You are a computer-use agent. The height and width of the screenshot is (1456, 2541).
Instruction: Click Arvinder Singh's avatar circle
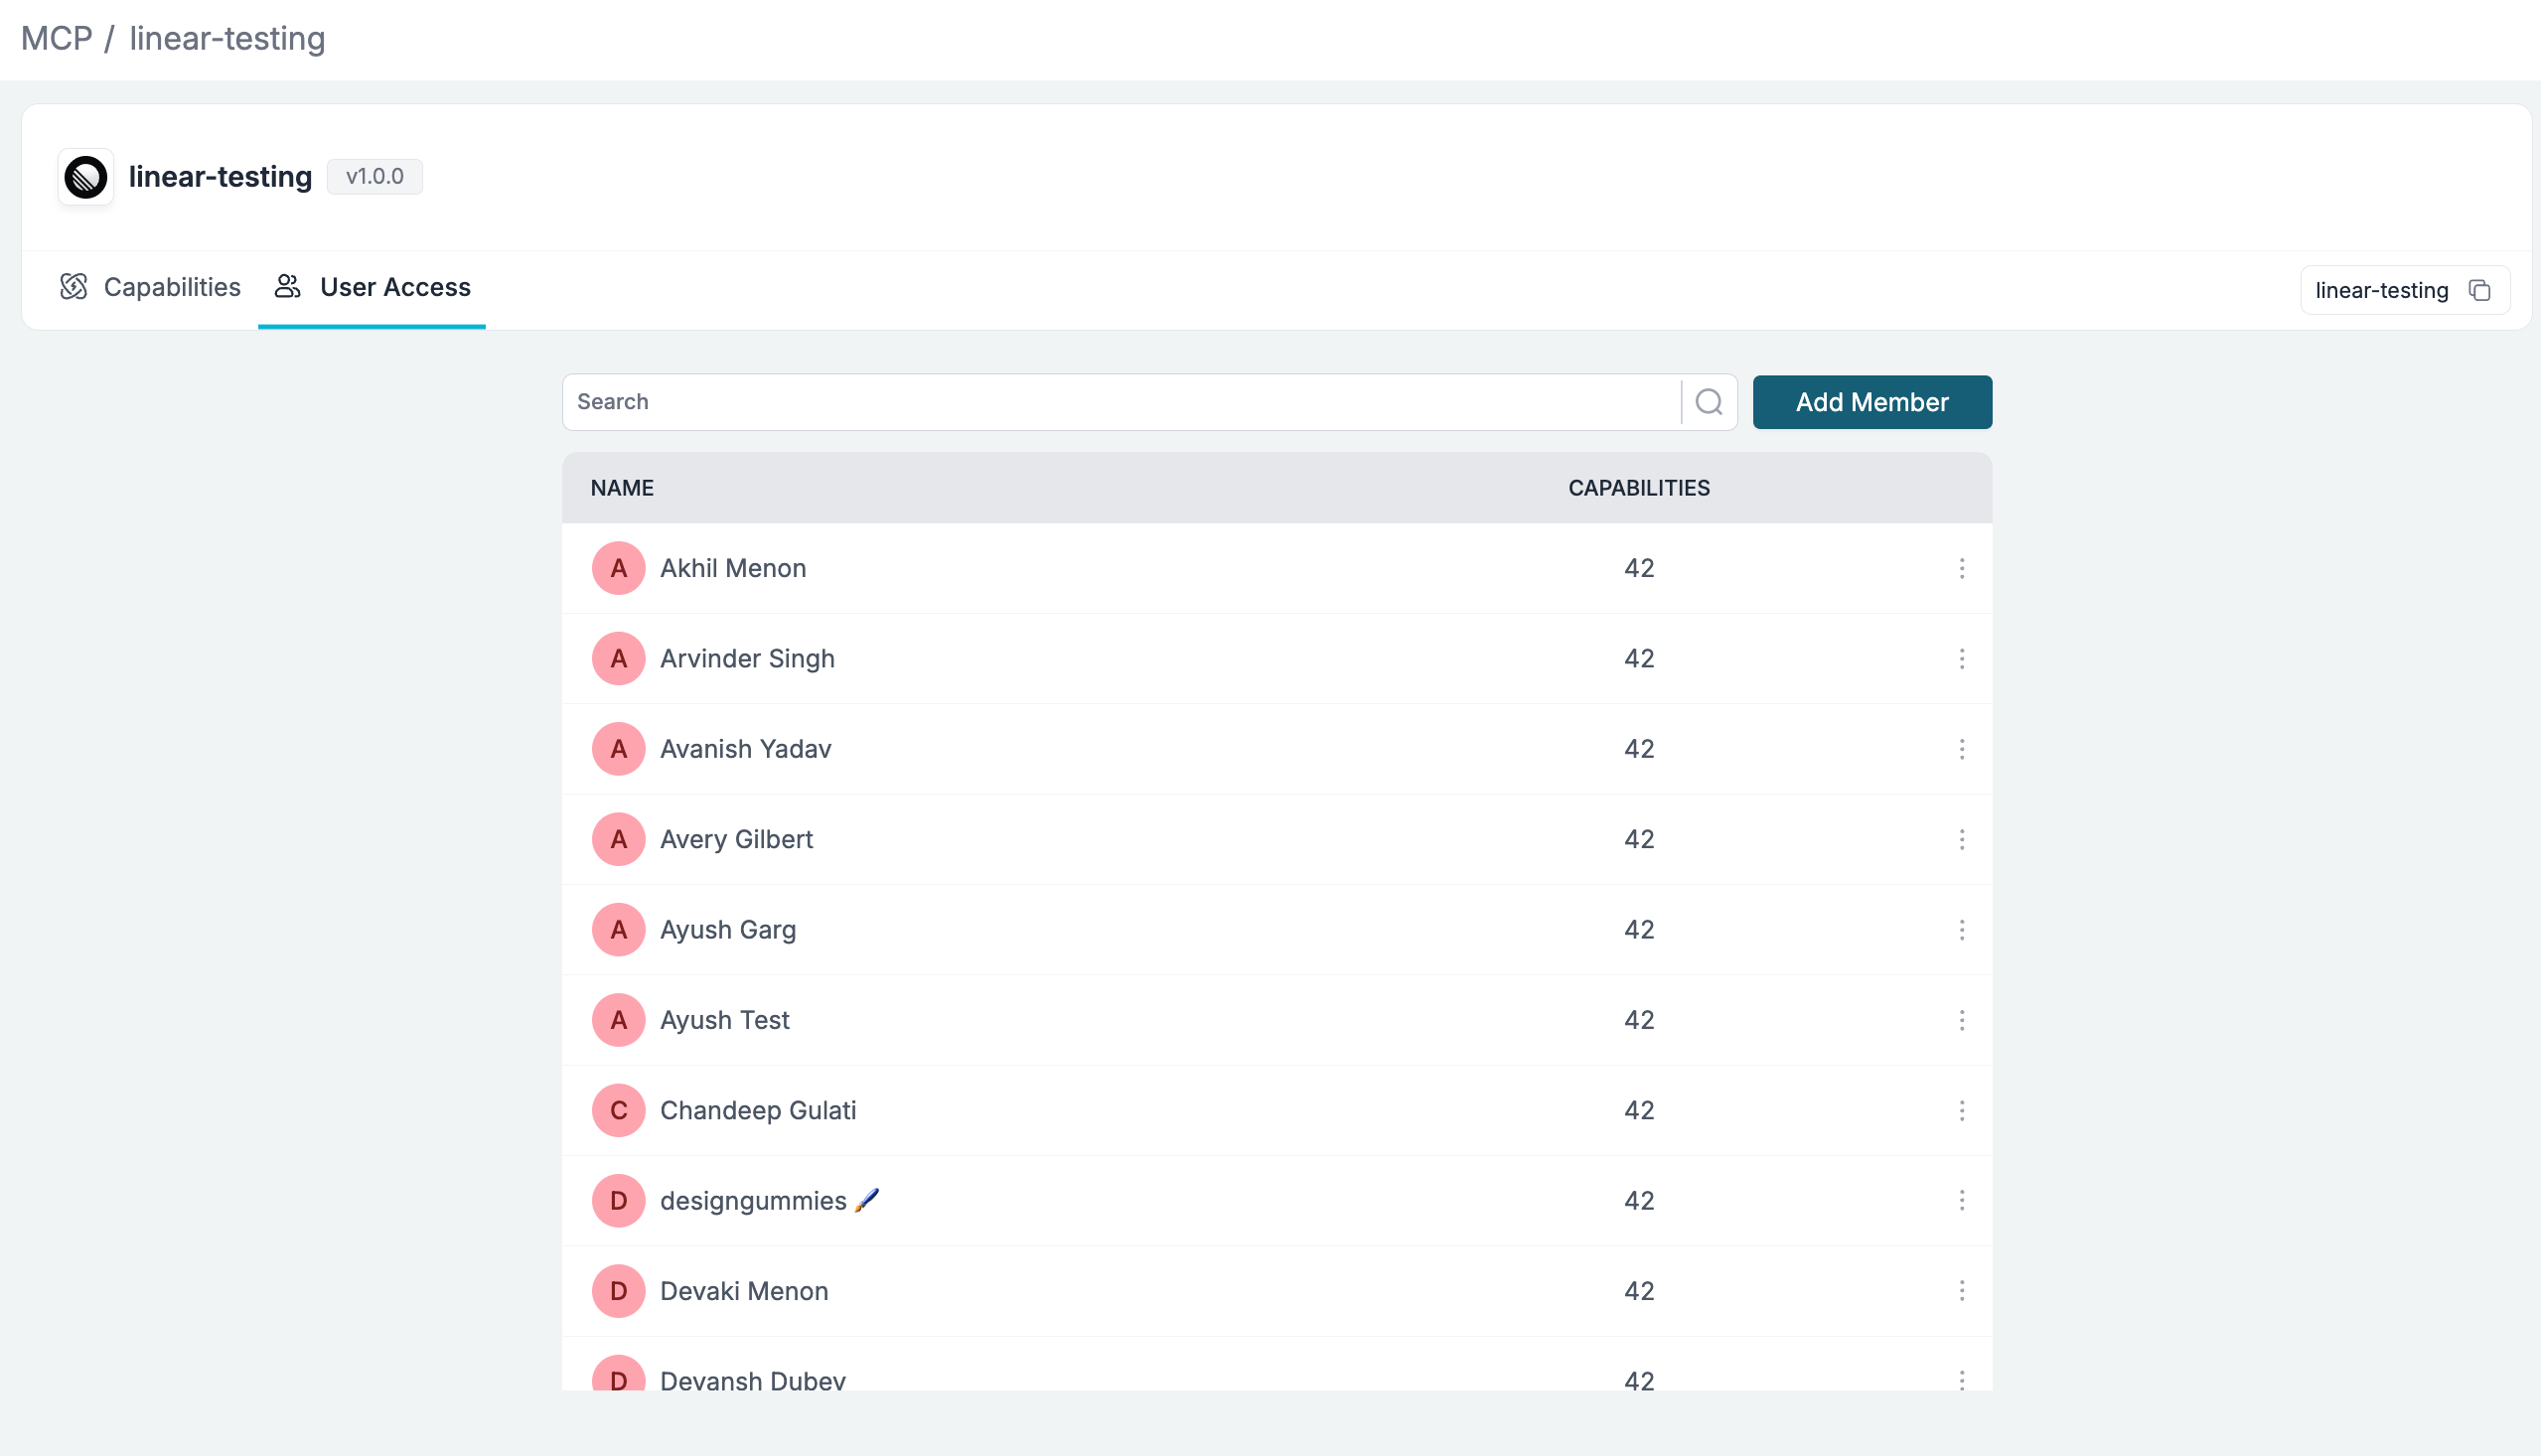pyautogui.click(x=618, y=658)
